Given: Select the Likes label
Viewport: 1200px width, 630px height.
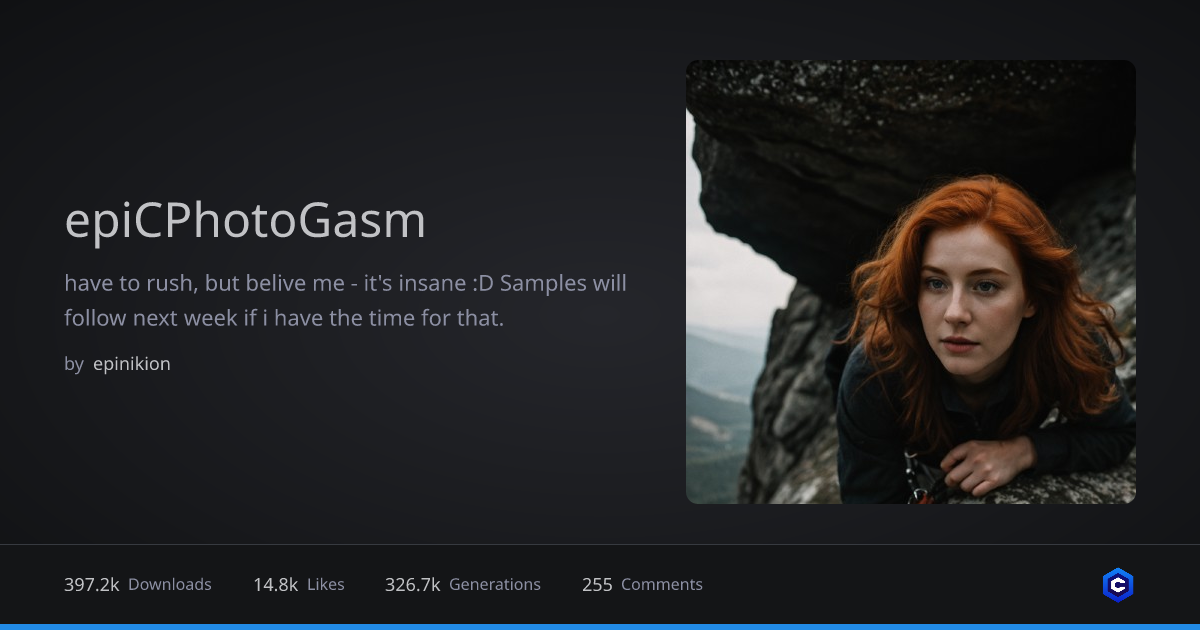Looking at the screenshot, I should pos(326,585).
